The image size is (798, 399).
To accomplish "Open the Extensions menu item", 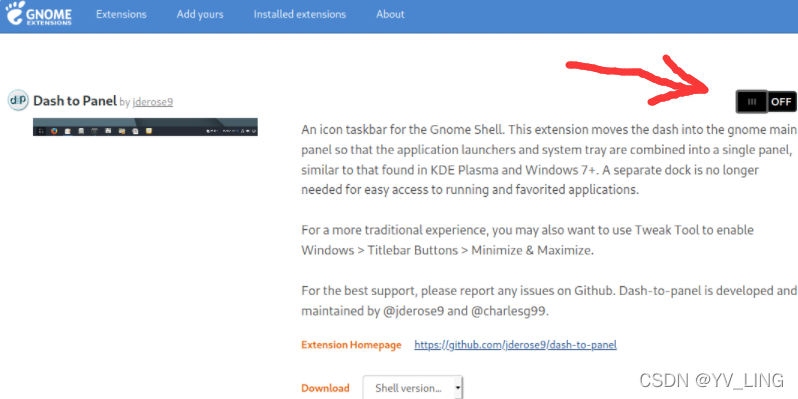I will (121, 14).
